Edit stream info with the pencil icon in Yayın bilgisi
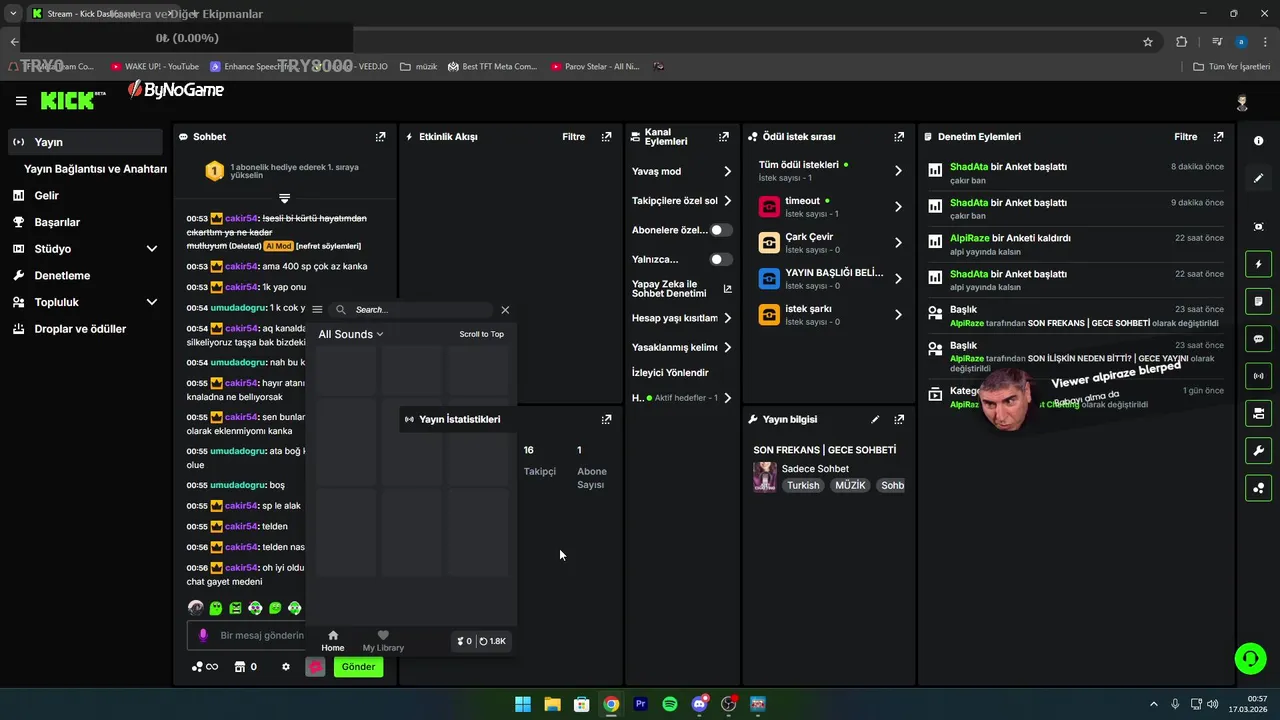Image resolution: width=1280 pixels, height=720 pixels. [x=875, y=419]
